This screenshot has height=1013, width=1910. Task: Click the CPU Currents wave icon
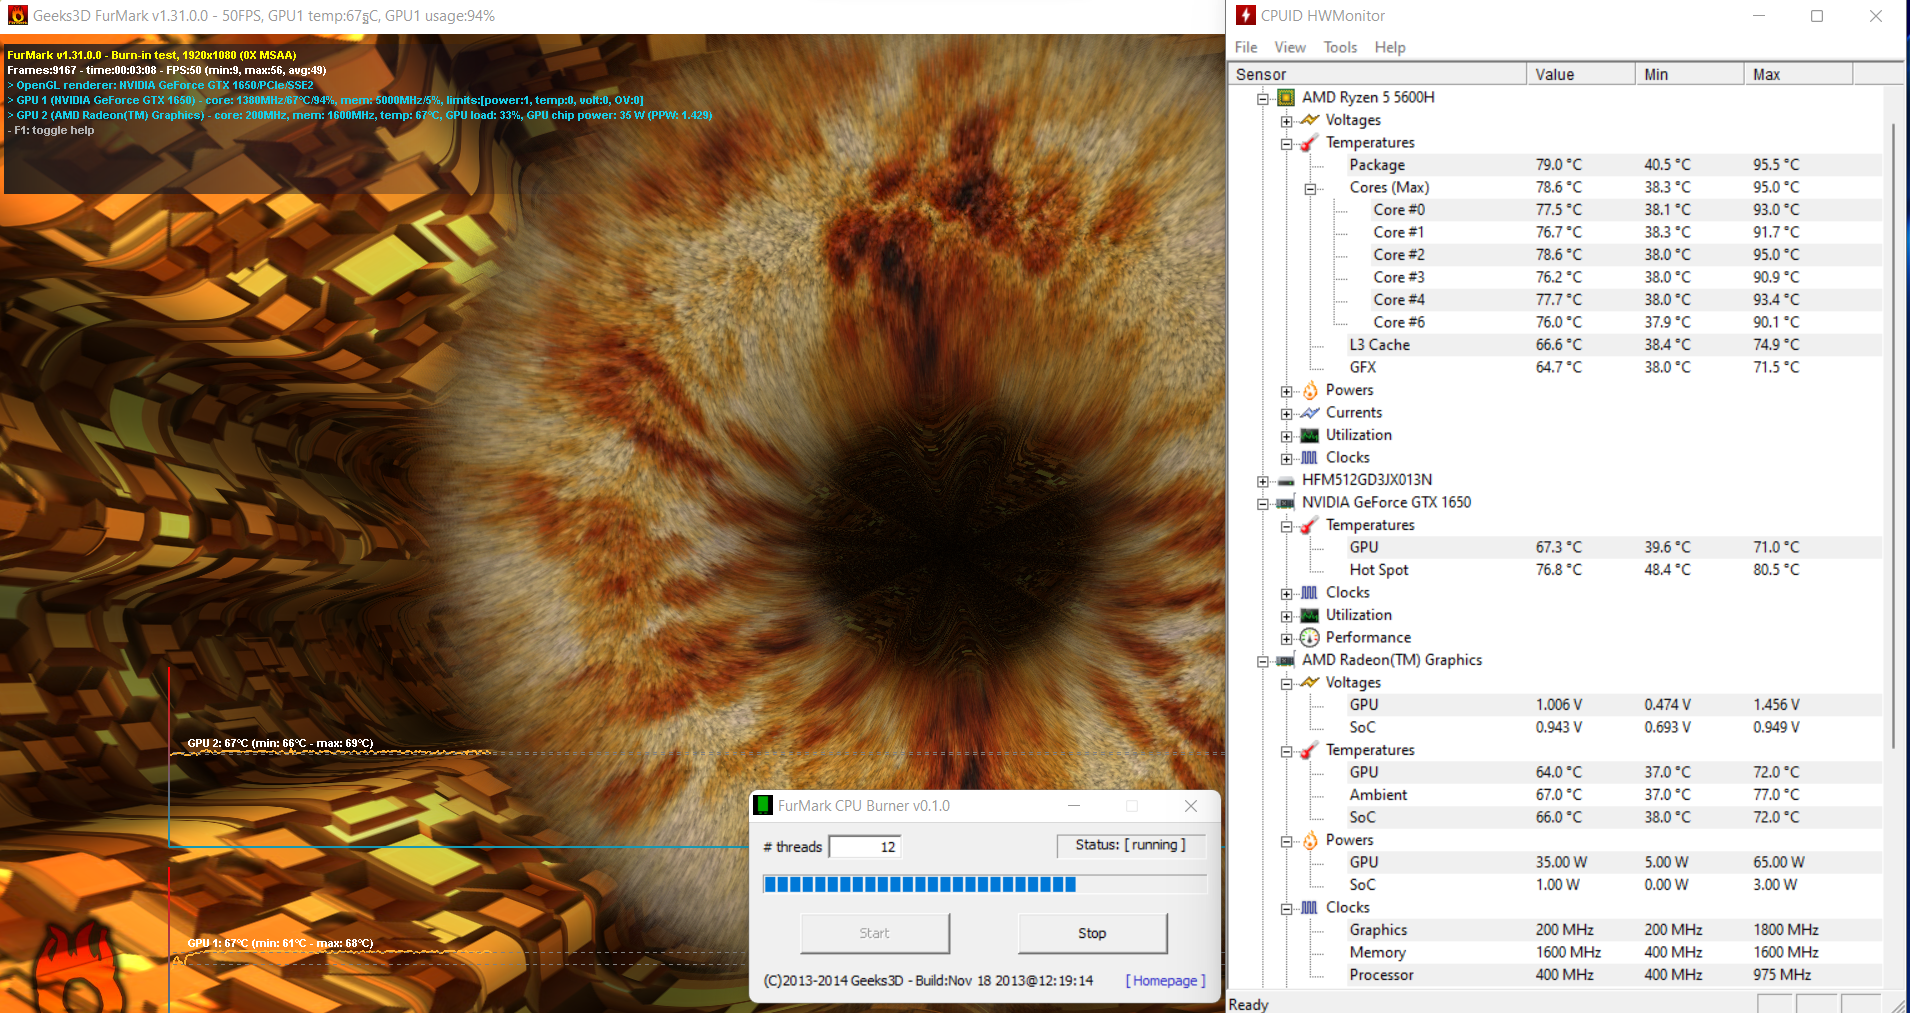[1309, 413]
